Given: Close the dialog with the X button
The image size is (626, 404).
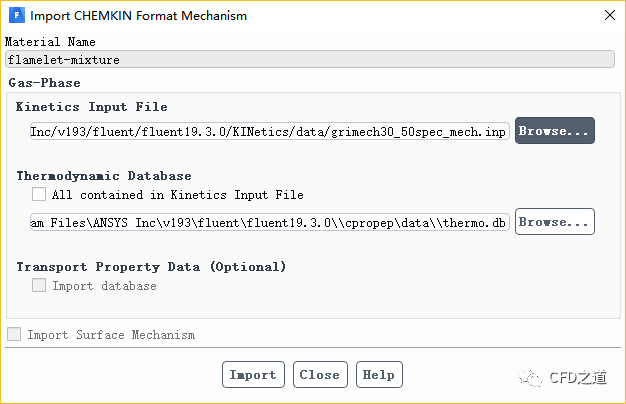Looking at the screenshot, I should (x=610, y=16).
